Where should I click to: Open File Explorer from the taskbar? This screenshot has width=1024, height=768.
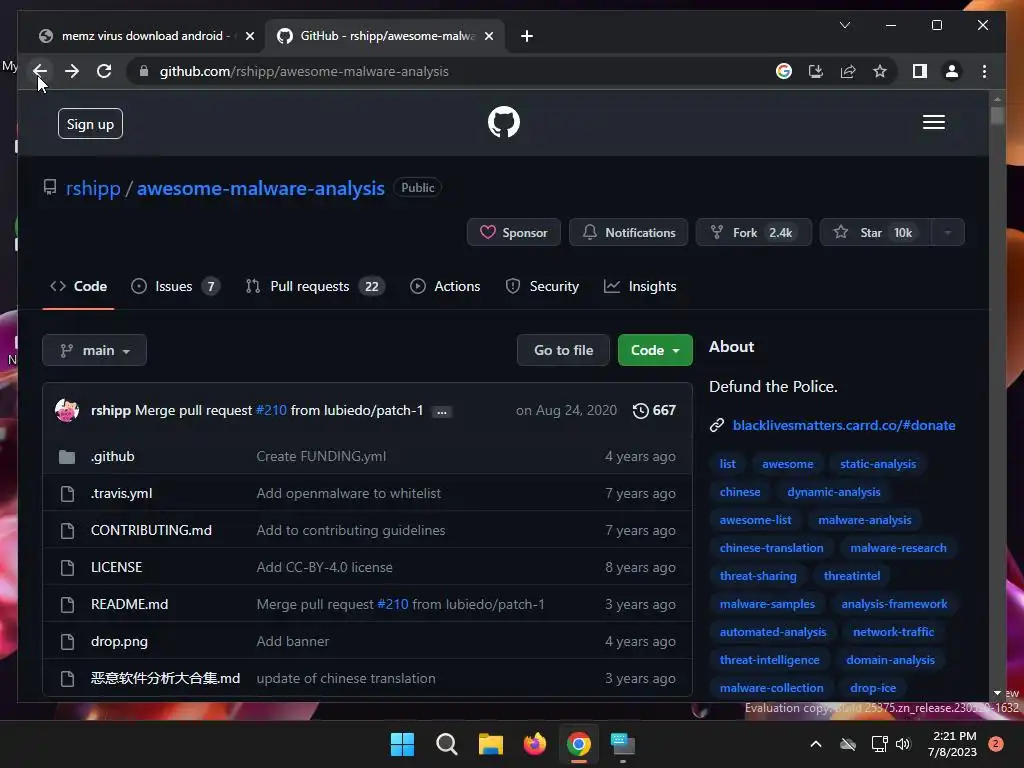coord(490,744)
